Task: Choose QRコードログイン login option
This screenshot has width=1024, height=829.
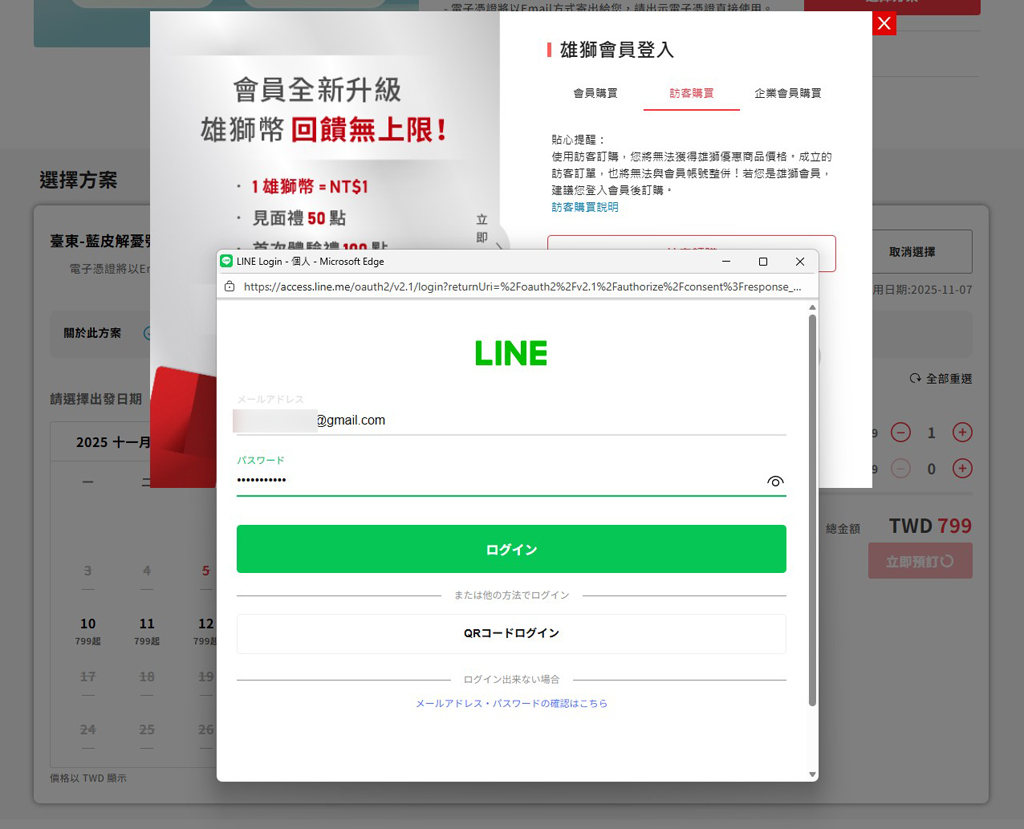Action: click(x=511, y=633)
